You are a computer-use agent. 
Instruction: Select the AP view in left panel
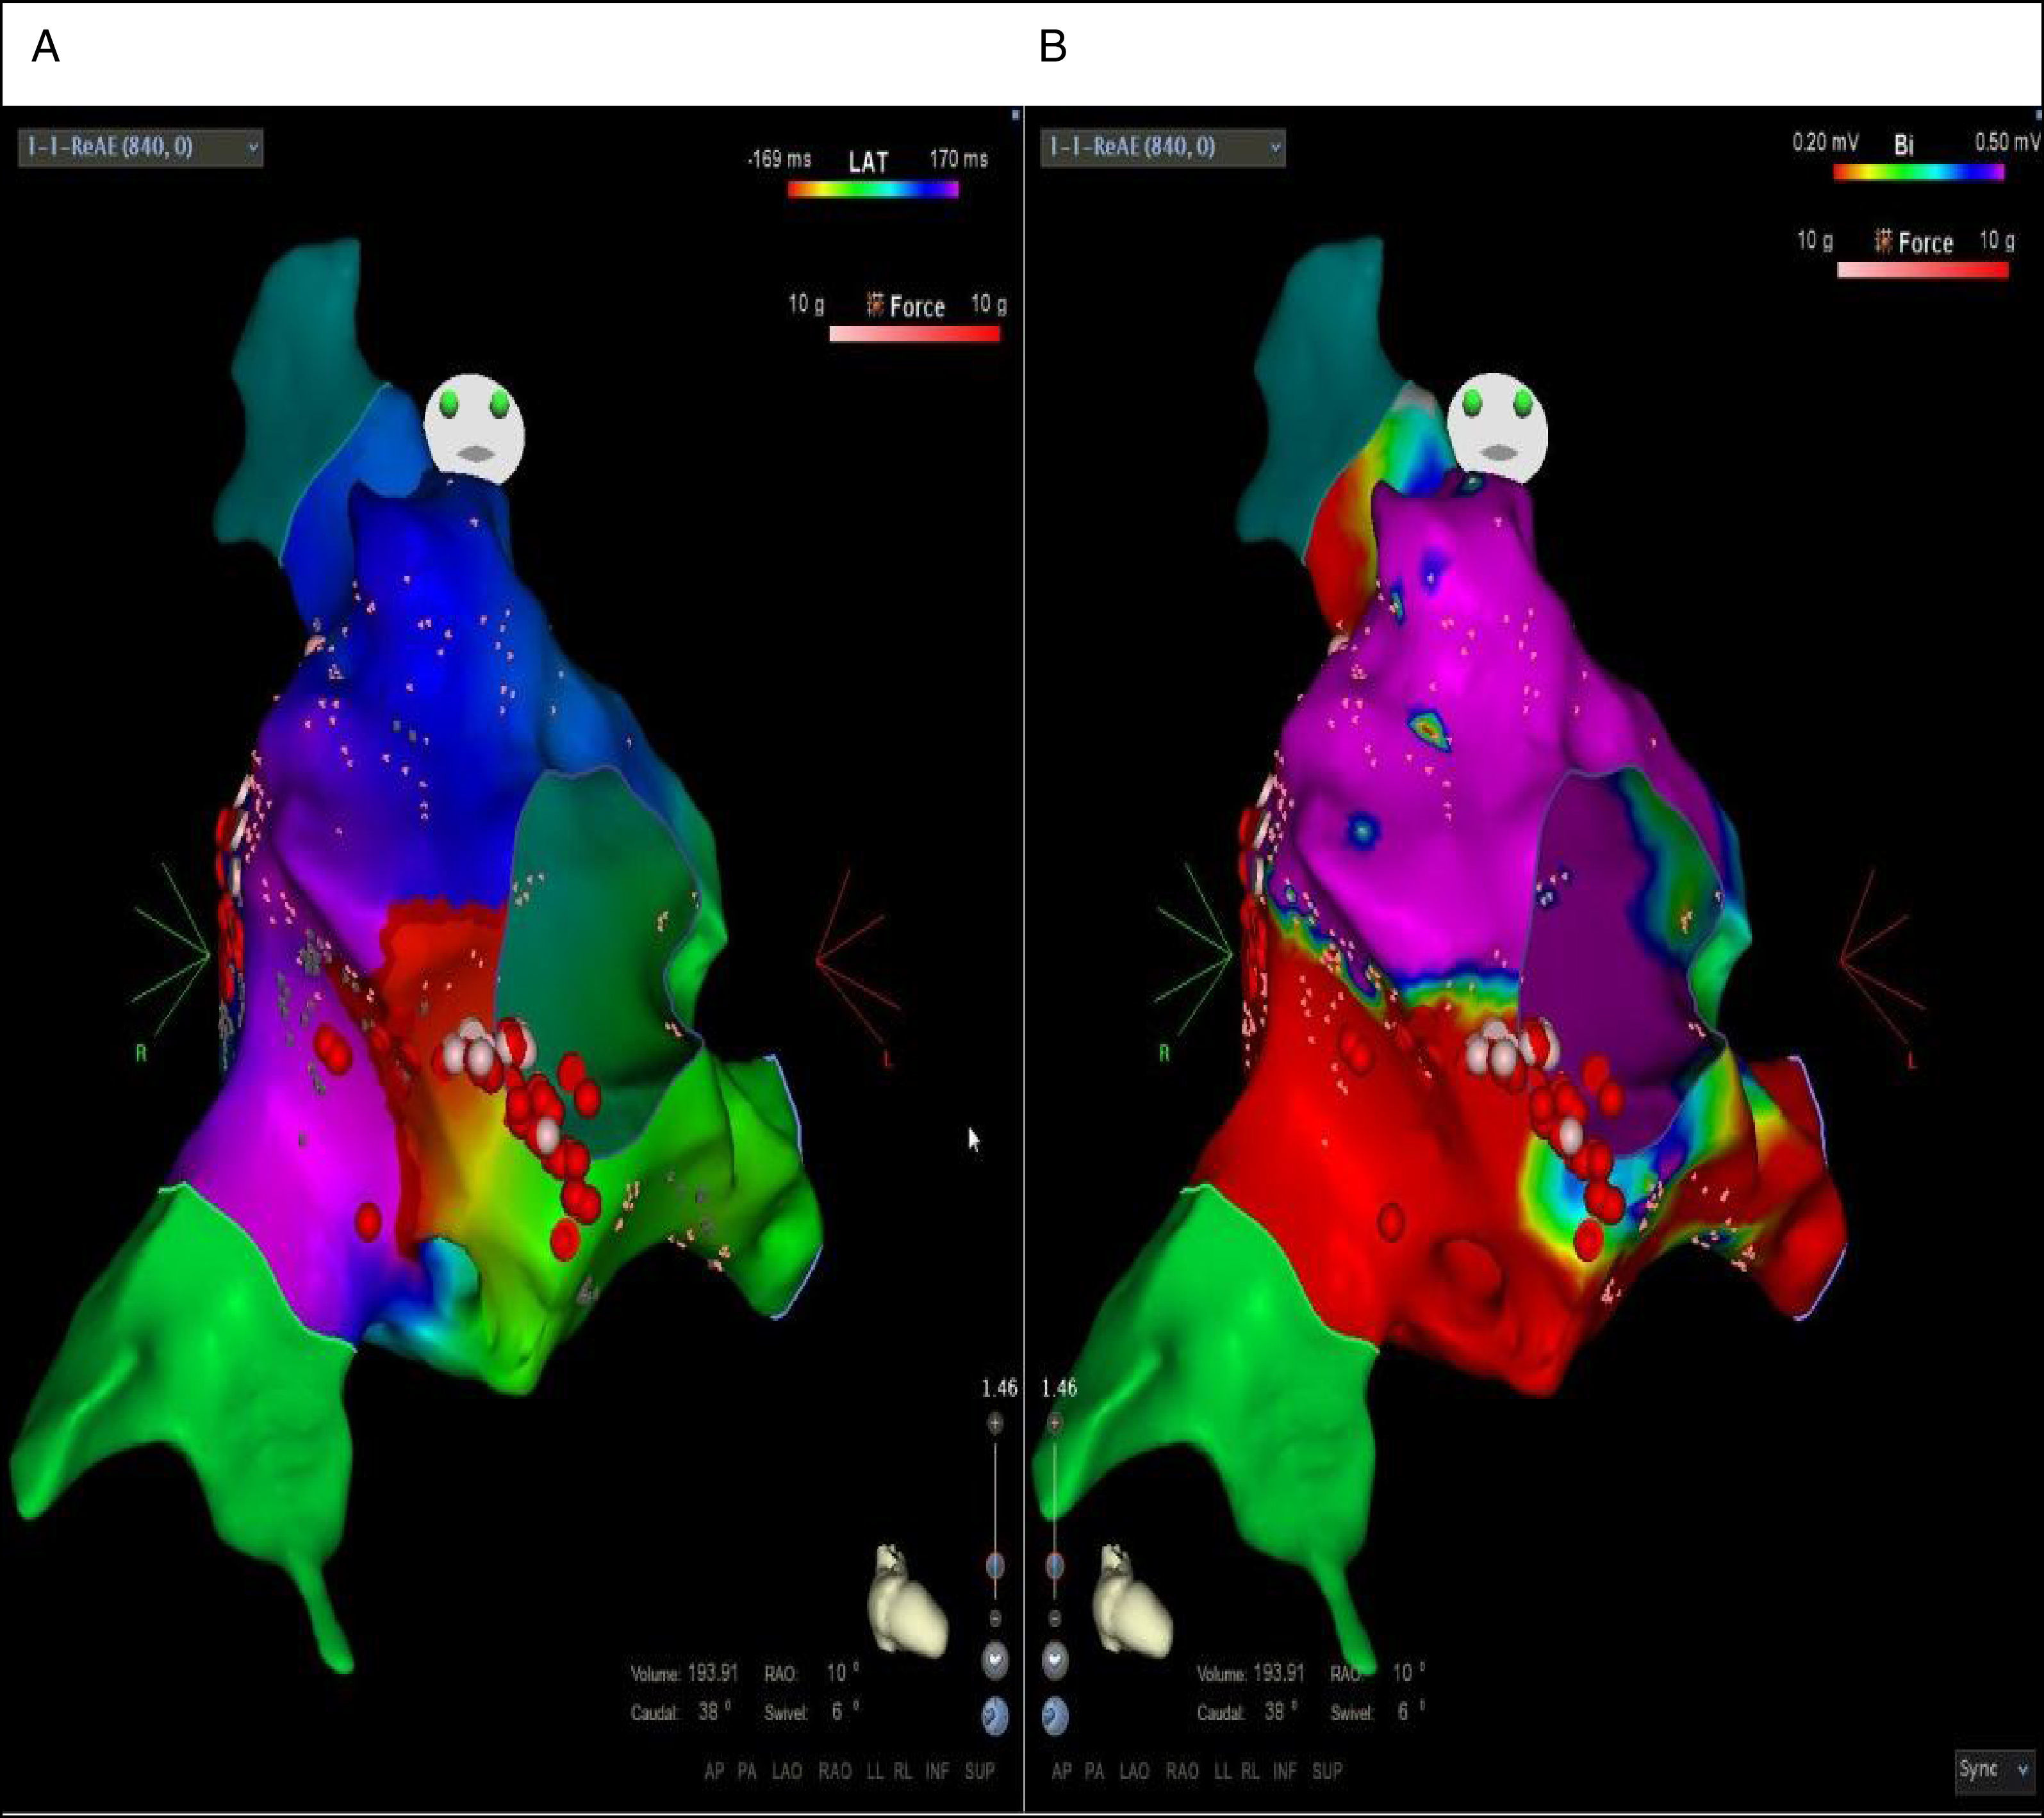(714, 1772)
